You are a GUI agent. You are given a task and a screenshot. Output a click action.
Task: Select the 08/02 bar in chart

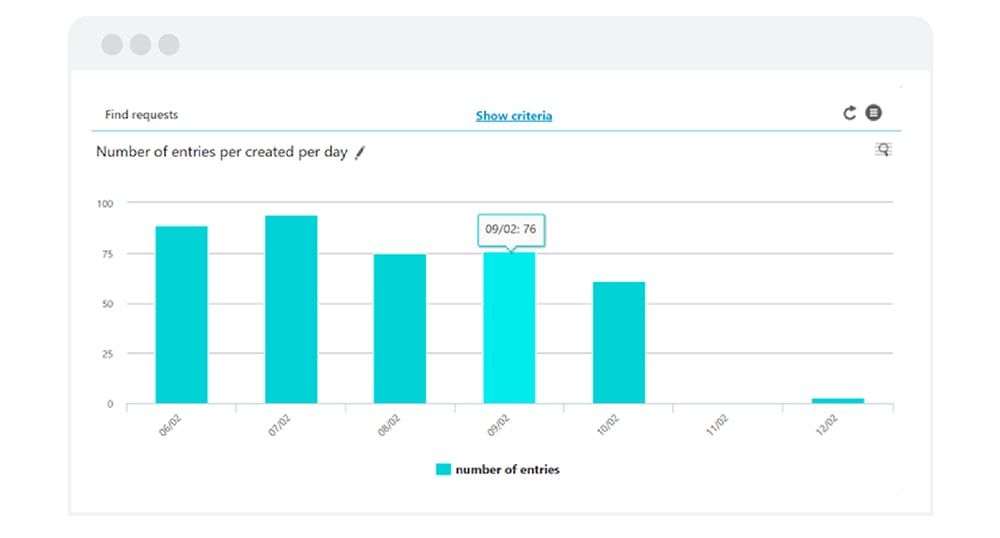point(400,329)
